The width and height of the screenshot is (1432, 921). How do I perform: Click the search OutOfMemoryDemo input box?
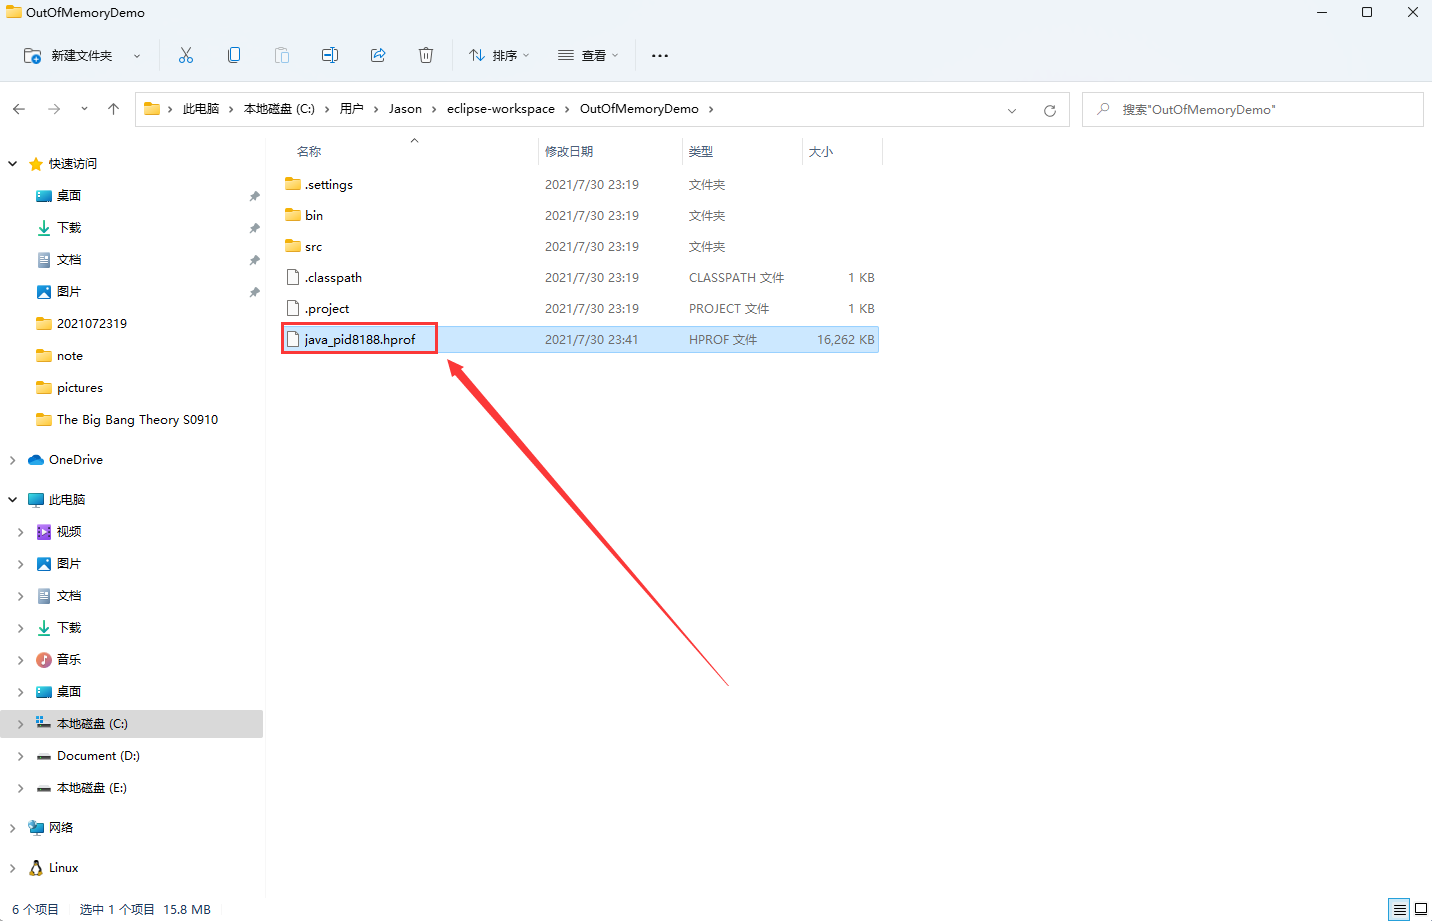(1260, 110)
